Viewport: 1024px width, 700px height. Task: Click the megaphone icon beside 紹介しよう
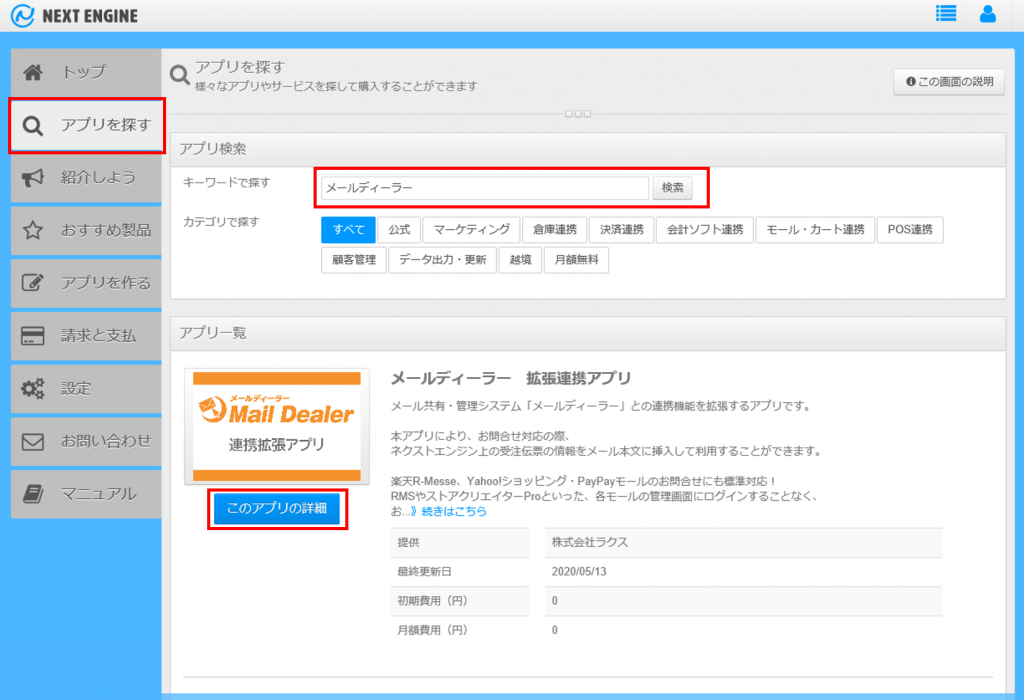coord(33,178)
